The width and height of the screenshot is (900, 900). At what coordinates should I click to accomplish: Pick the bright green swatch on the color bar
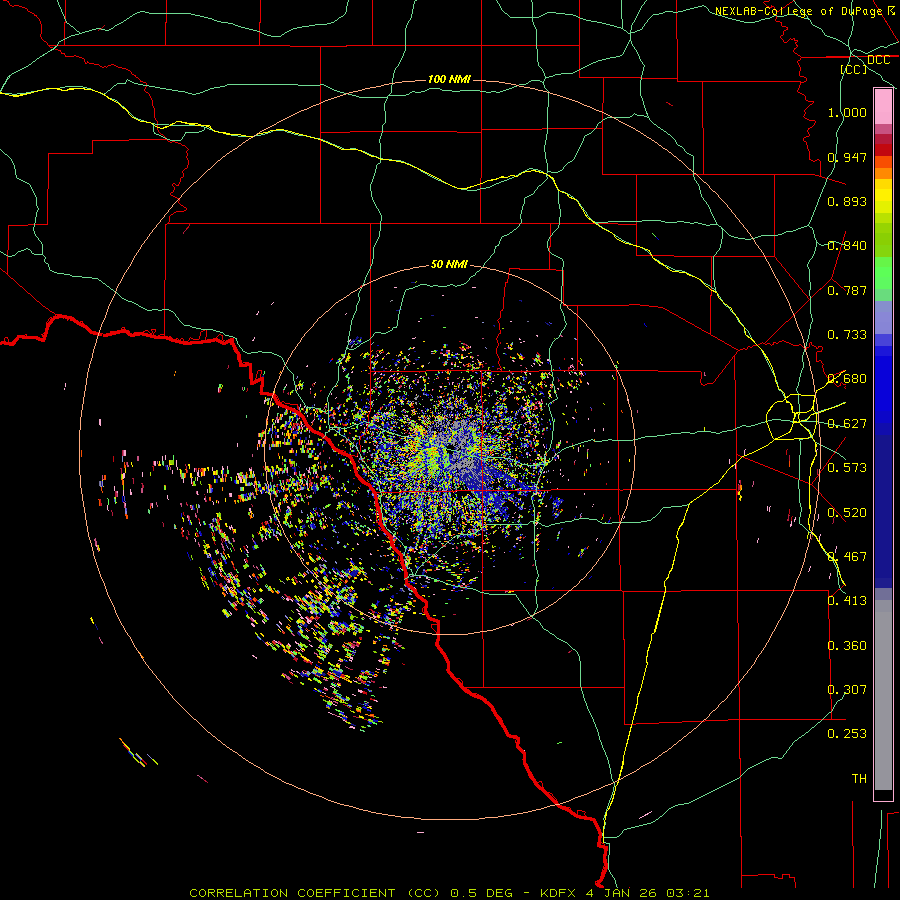(883, 273)
